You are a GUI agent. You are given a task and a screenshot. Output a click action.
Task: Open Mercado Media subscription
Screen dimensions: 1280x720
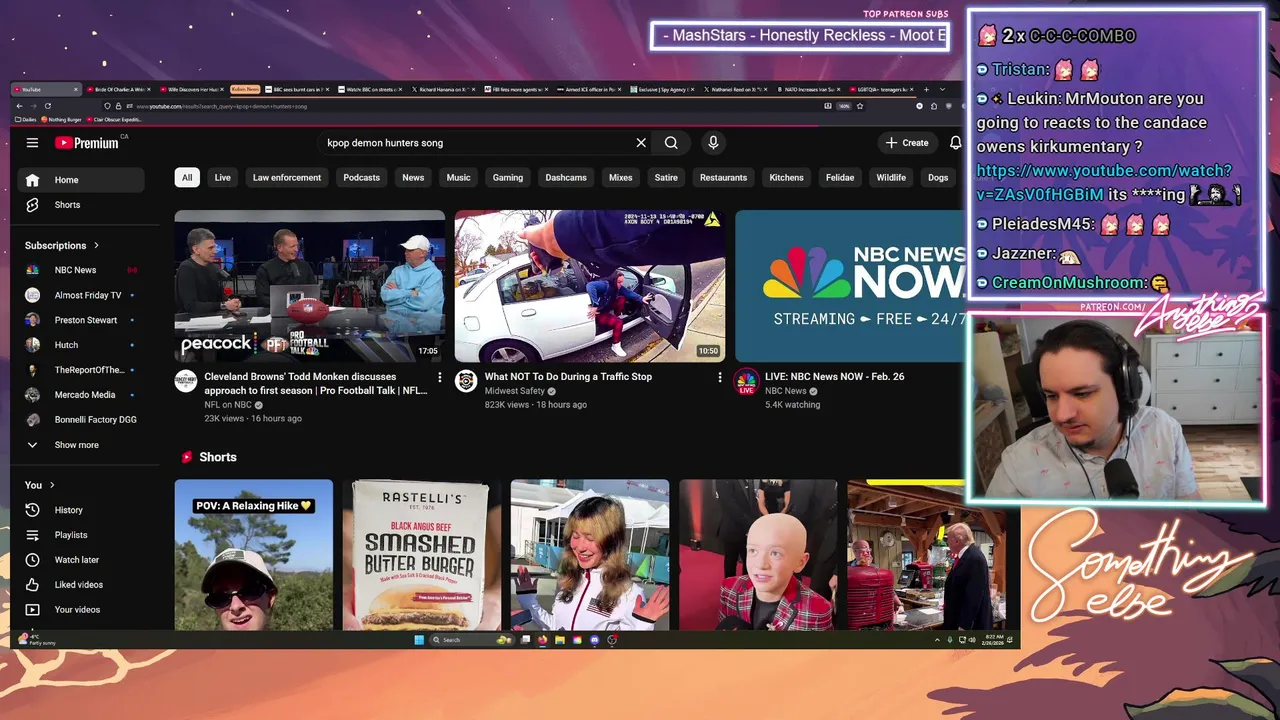(x=81, y=395)
